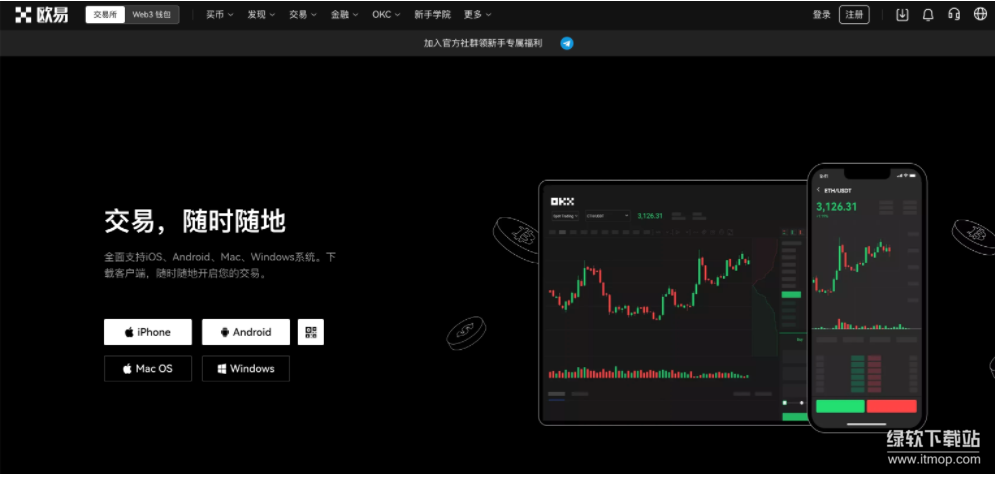Click the phone ETH/USDT mockup
Screen dimensions: 995x479
point(867,298)
